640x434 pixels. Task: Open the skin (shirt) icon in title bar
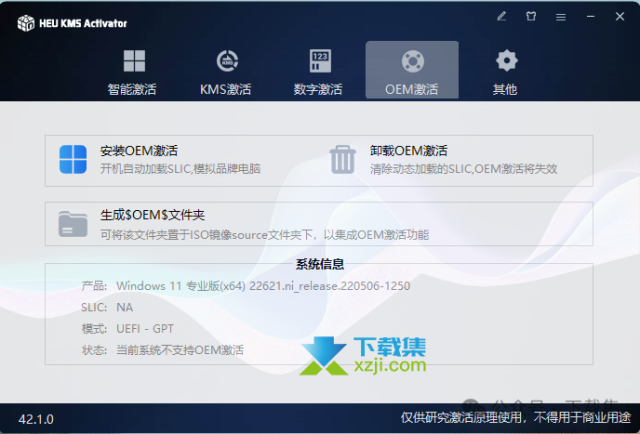pyautogui.click(x=531, y=16)
